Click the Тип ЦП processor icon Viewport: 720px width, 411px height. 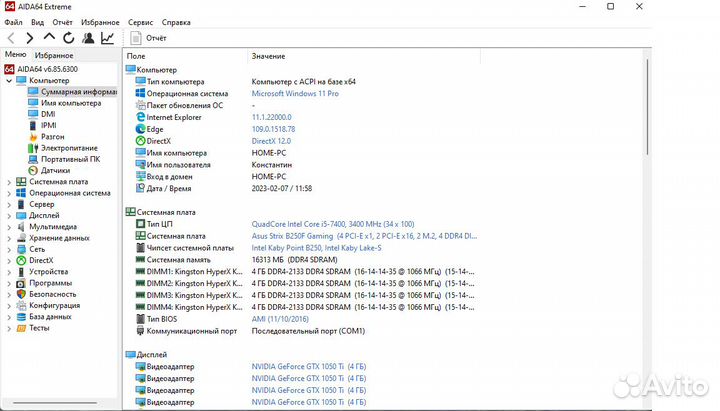pos(141,224)
